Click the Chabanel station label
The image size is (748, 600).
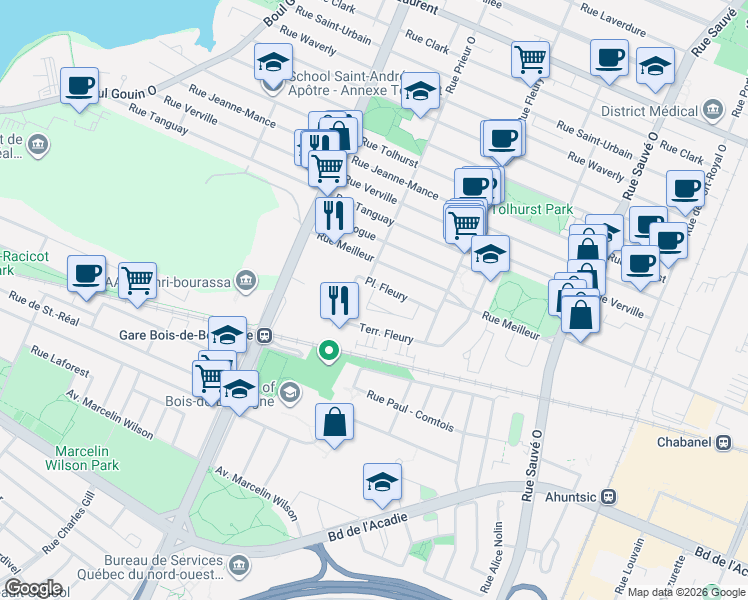685,442
